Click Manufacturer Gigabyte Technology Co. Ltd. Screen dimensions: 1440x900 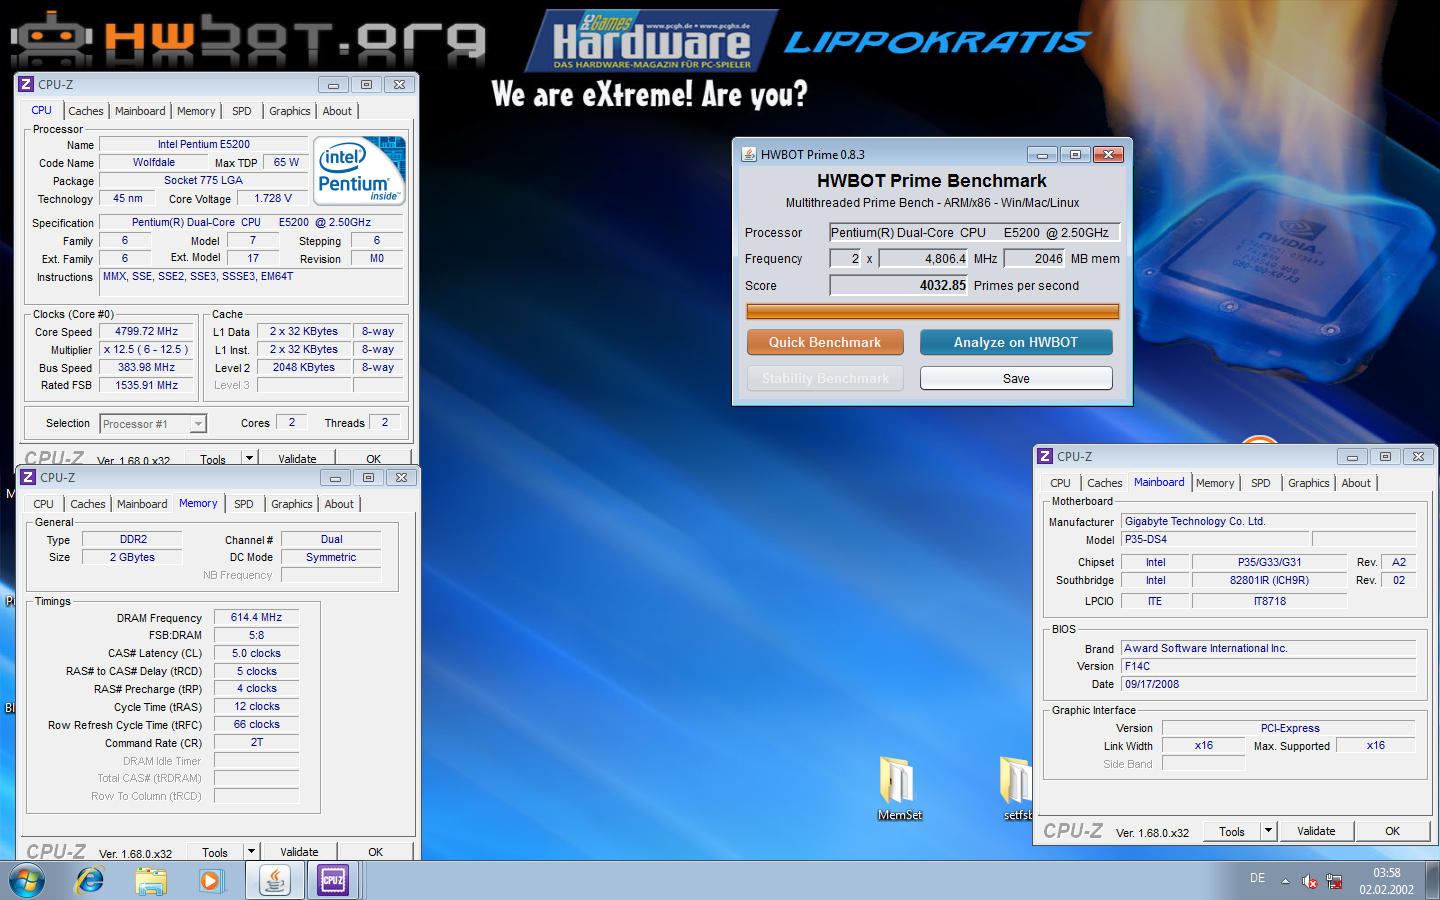pyautogui.click(x=1269, y=521)
